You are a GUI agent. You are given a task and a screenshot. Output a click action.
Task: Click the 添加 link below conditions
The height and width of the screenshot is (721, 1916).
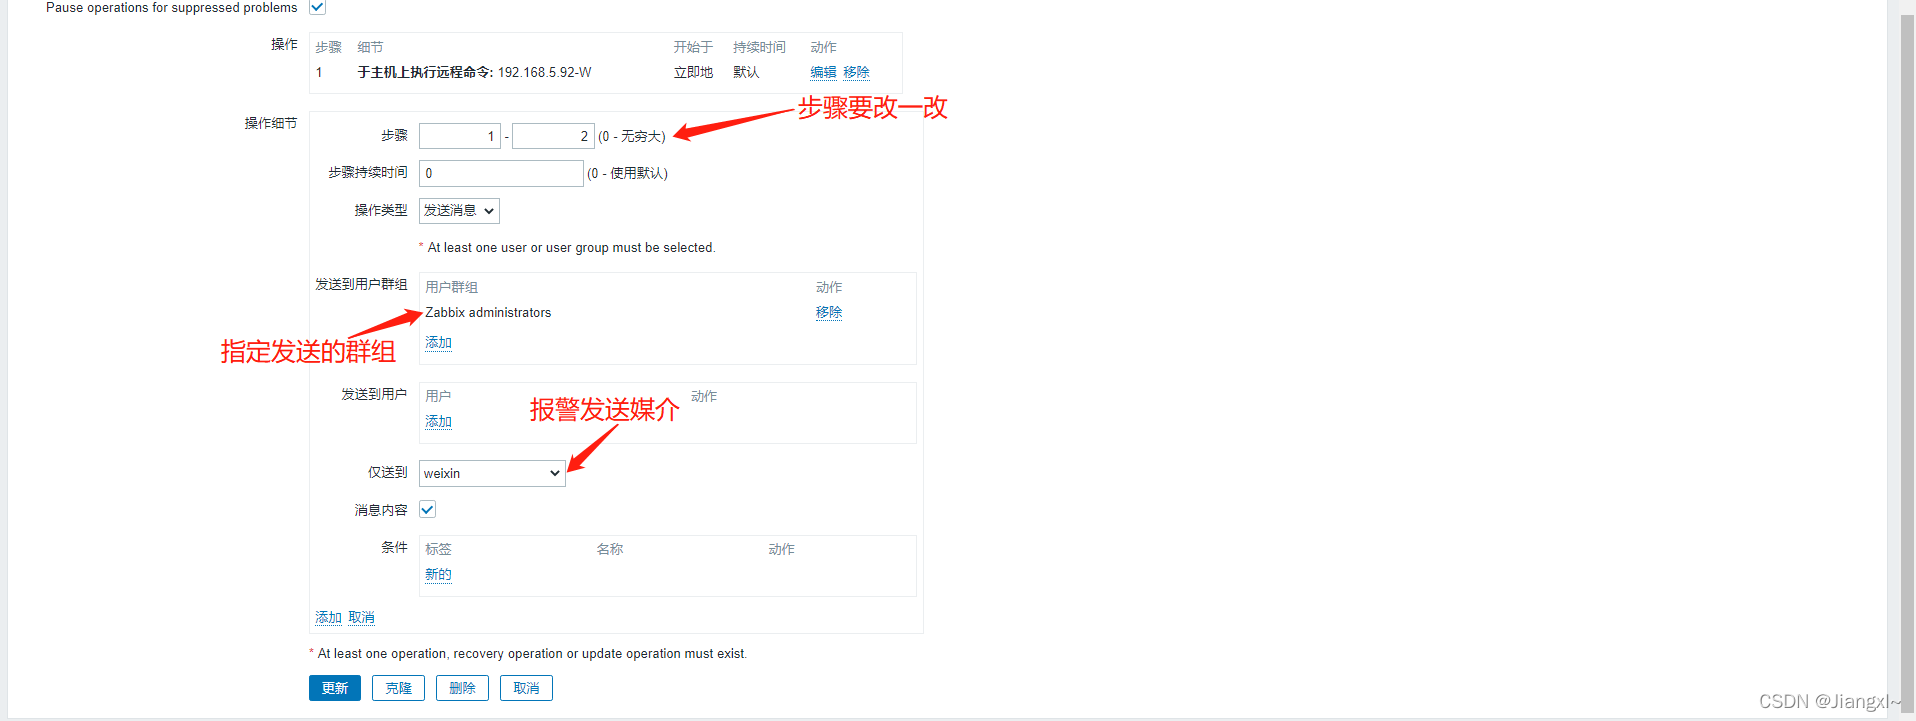328,617
